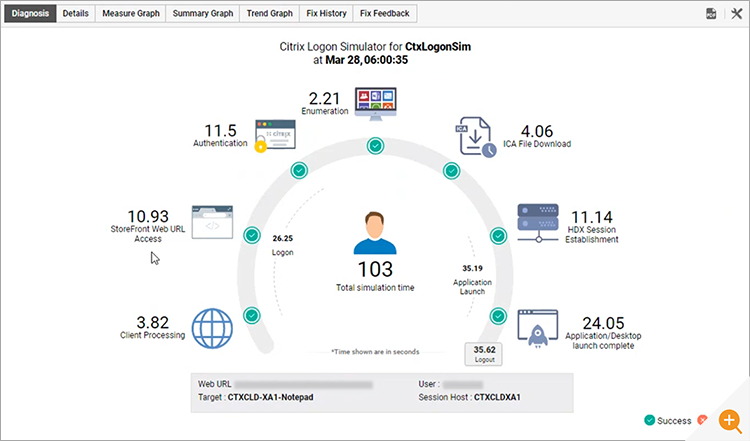This screenshot has width=750, height=441.
Task: Switch to the Diagnosis tab
Action: point(30,13)
